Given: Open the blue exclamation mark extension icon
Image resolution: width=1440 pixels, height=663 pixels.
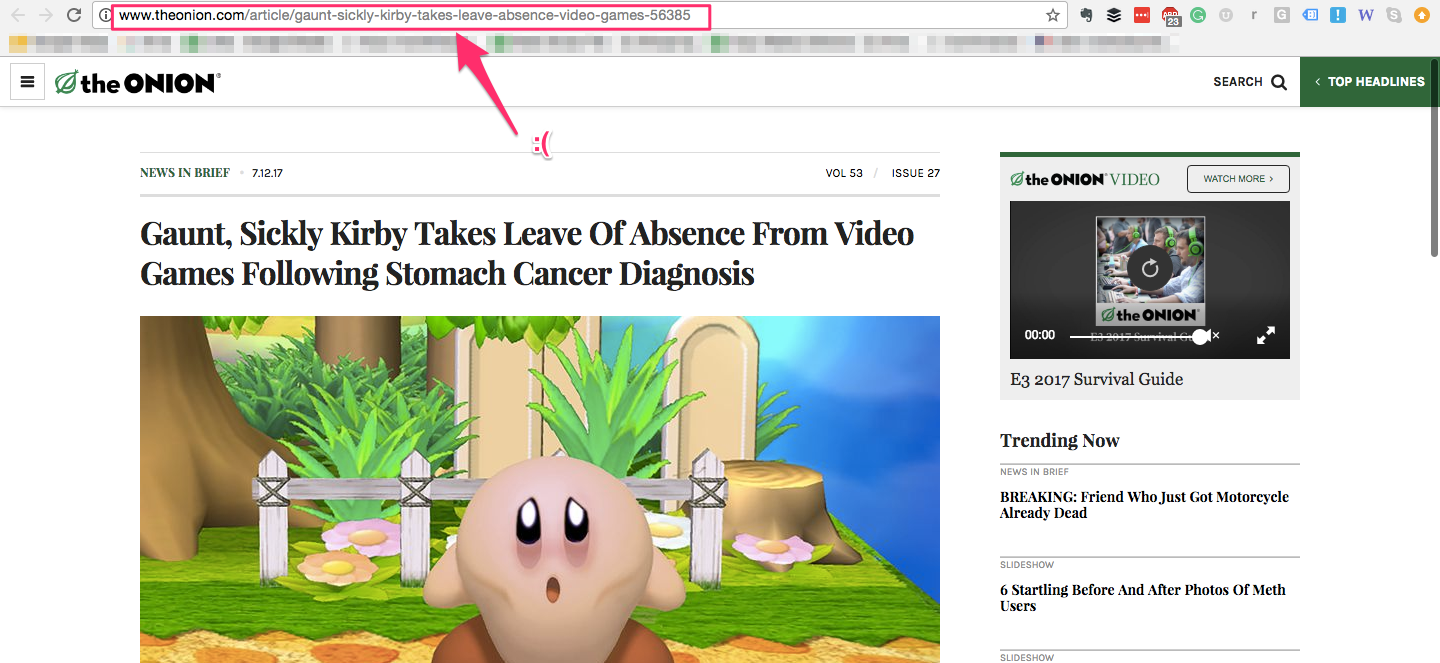Looking at the screenshot, I should click(1338, 15).
